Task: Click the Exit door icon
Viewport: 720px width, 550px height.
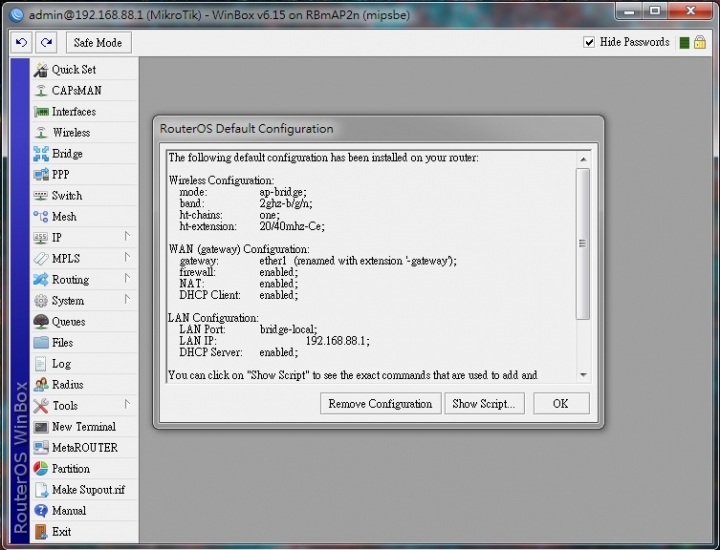Action: pos(41,532)
